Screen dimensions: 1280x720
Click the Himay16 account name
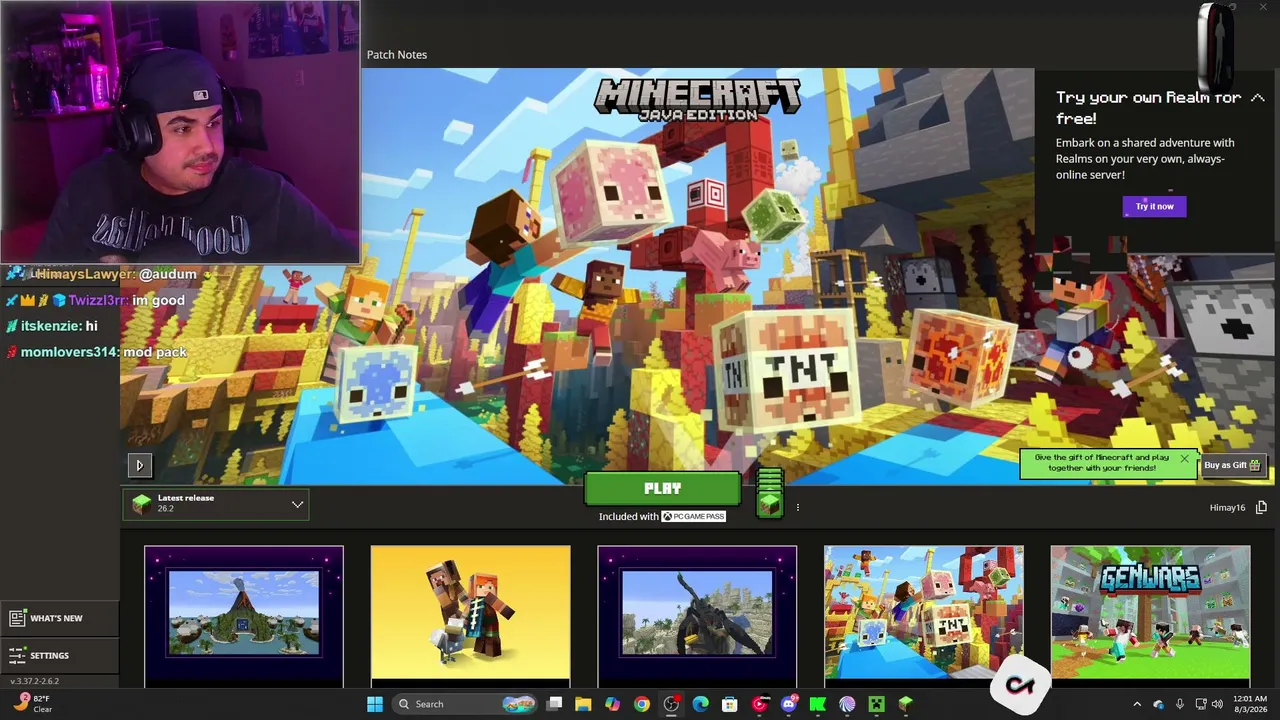tap(1227, 507)
